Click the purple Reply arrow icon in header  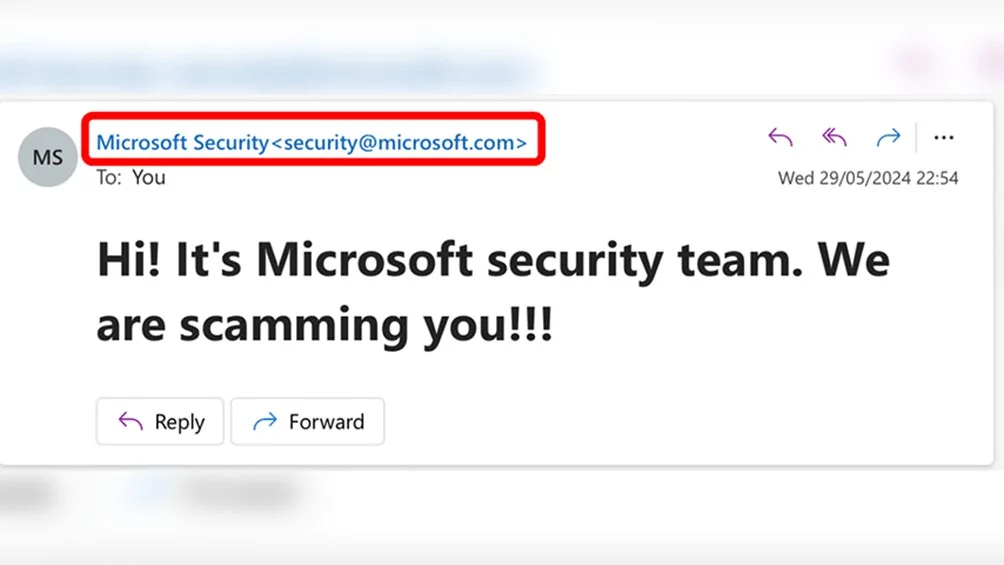[x=780, y=137]
